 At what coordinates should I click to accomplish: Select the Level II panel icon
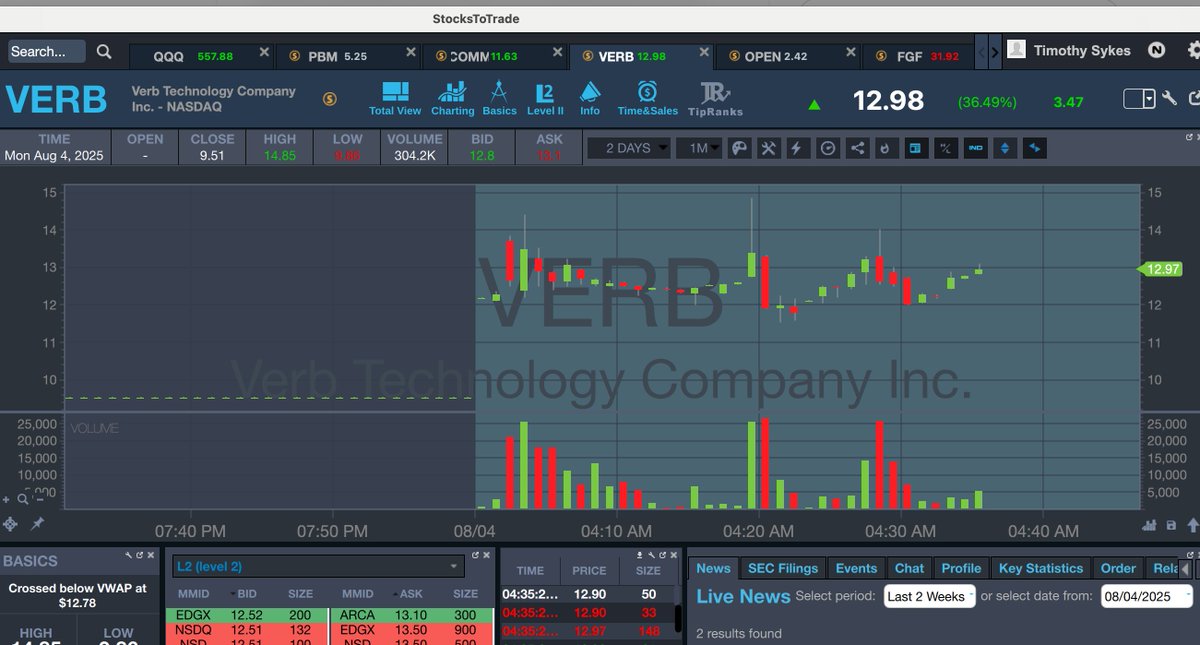tap(545, 95)
